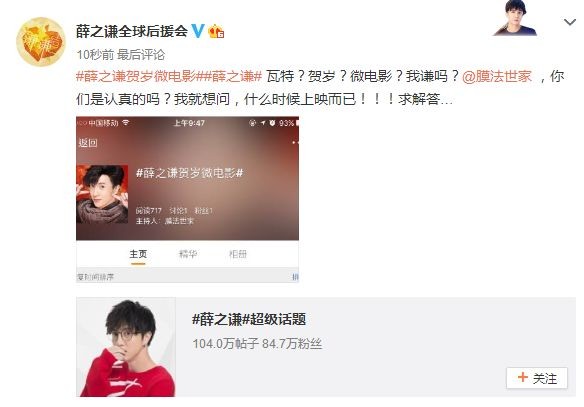Click the portrait photo at top right
Image resolution: width=584 pixels, height=407 pixels.
click(x=515, y=18)
